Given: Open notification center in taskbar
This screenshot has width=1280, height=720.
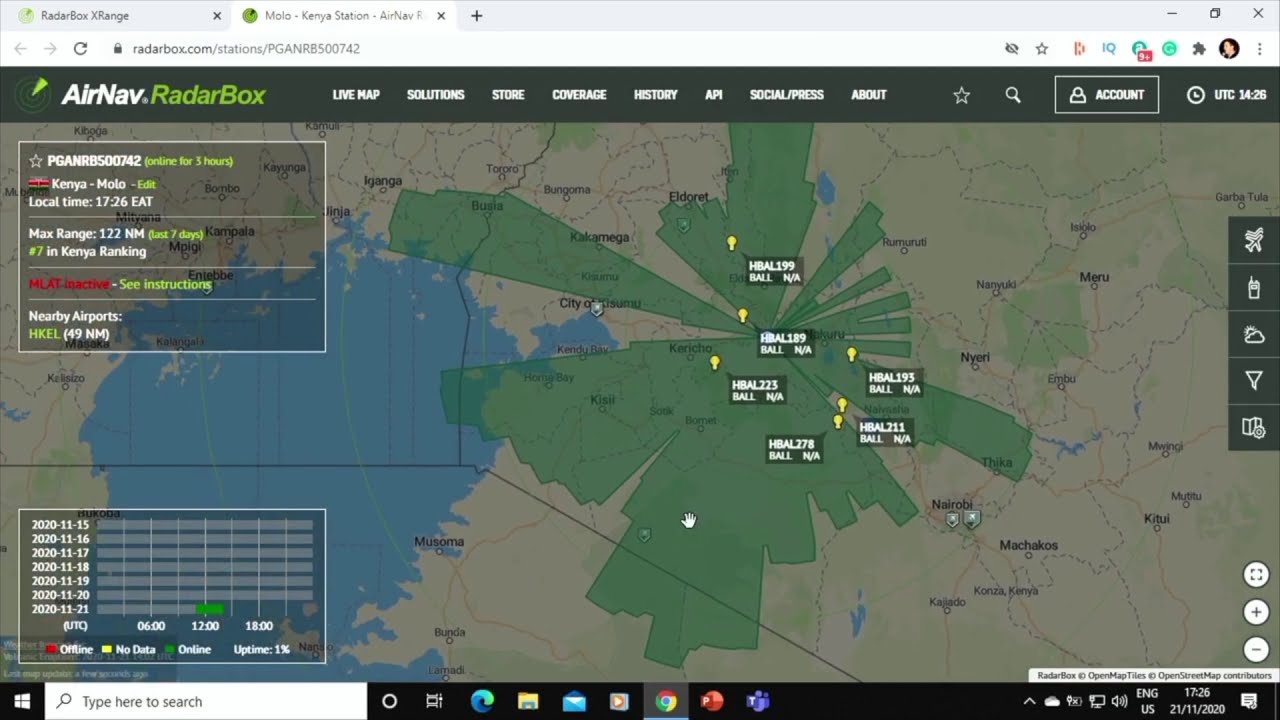Looking at the screenshot, I should coord(1249,701).
